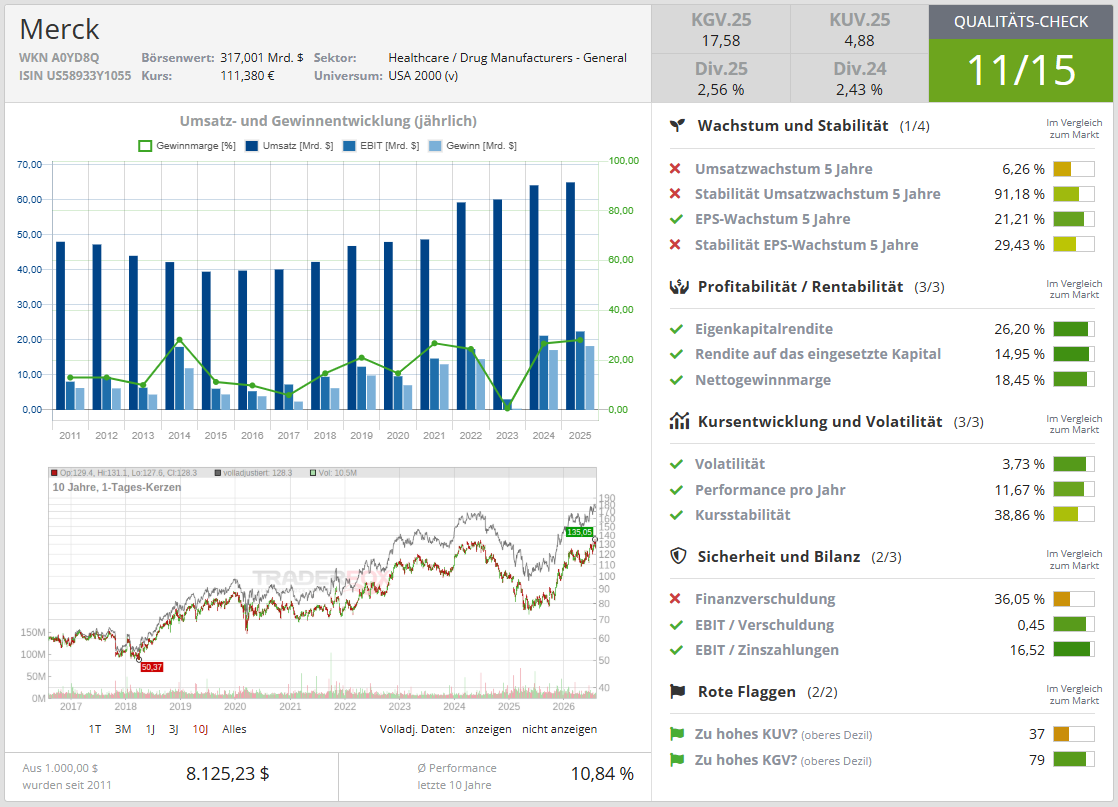Click the hands icon beside Profitabilität / Rentabilität
The image size is (1118, 807).
(679, 287)
